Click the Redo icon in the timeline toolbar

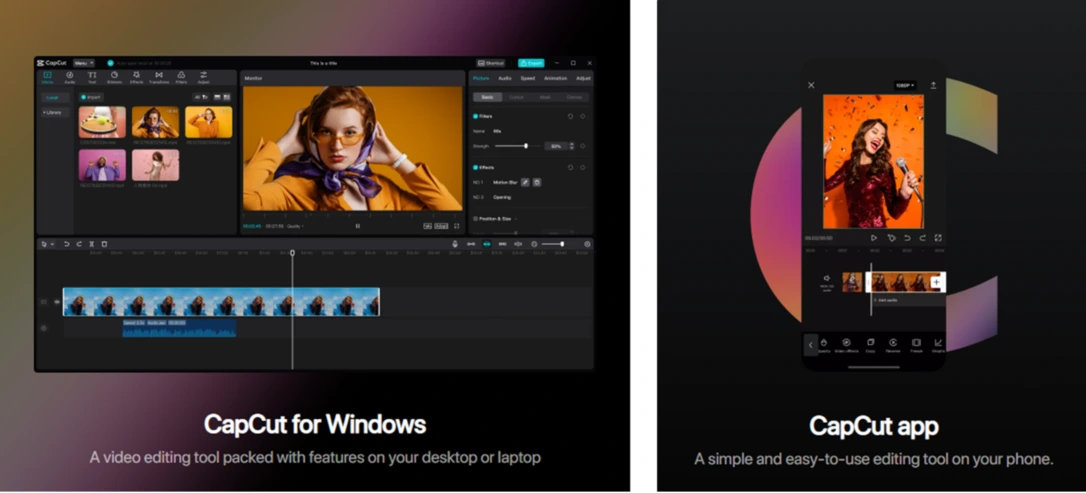click(x=79, y=244)
